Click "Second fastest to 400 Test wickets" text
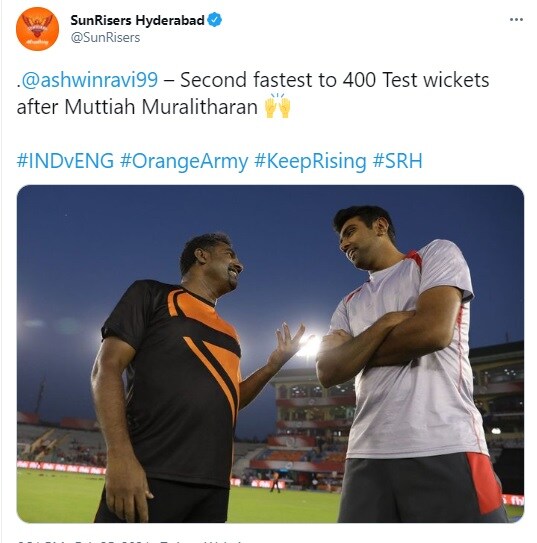The height and width of the screenshot is (543, 537). [x=334, y=80]
